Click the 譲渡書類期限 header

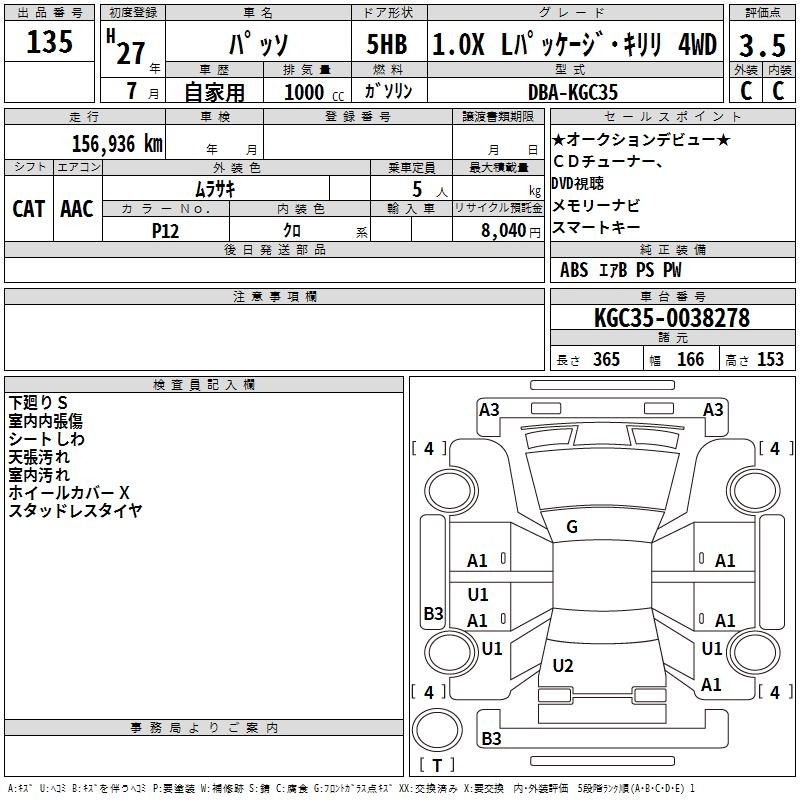tap(498, 116)
